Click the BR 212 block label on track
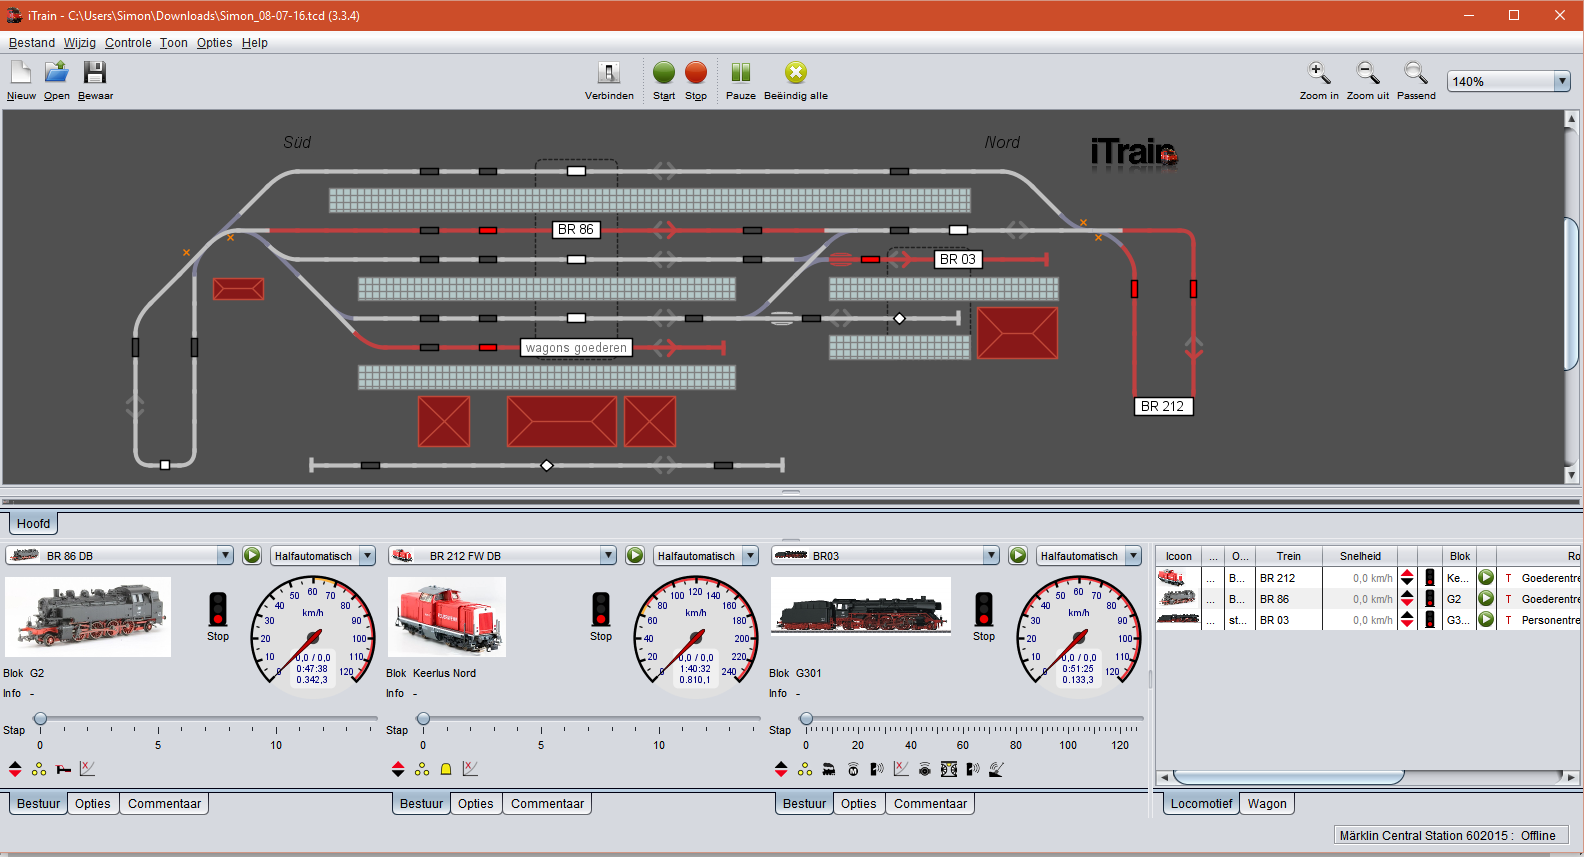Image resolution: width=1584 pixels, height=857 pixels. (1162, 406)
